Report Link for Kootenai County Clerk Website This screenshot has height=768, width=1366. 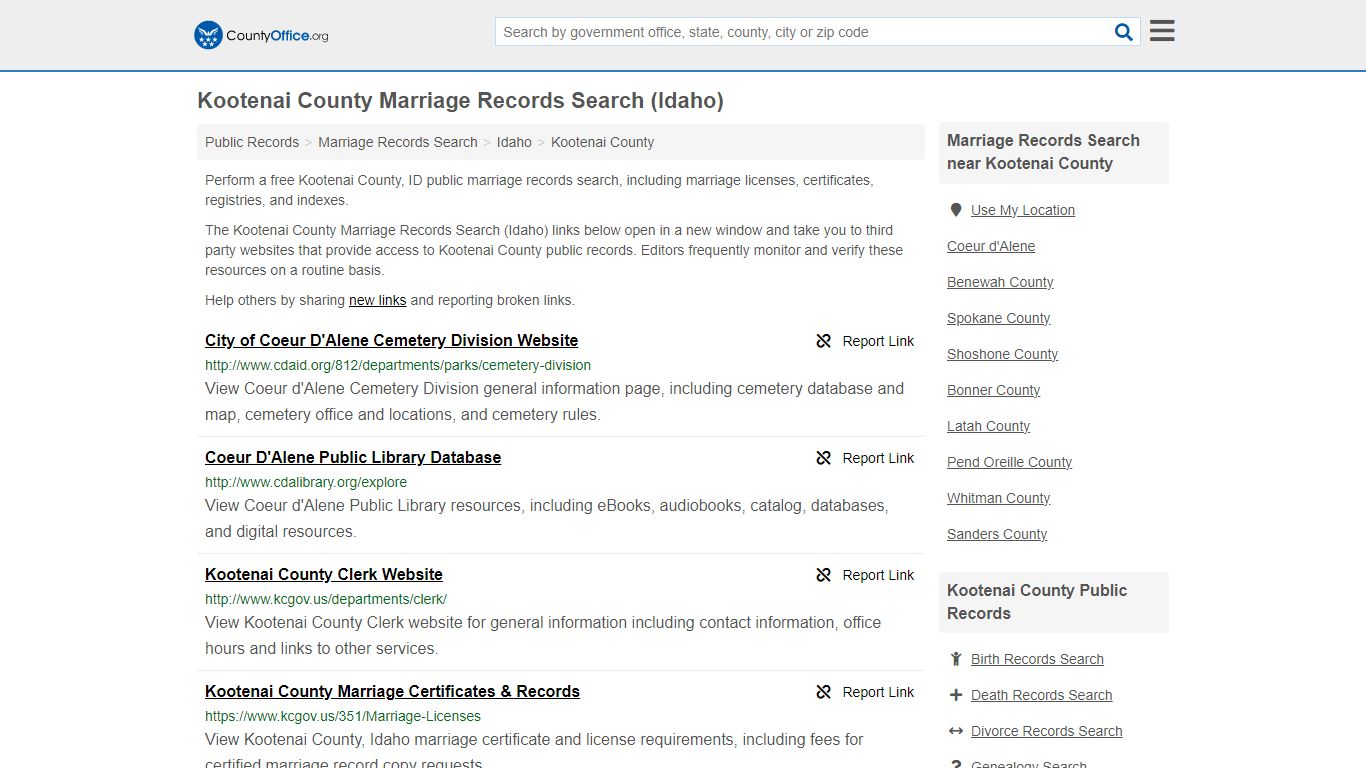pyautogui.click(x=878, y=575)
